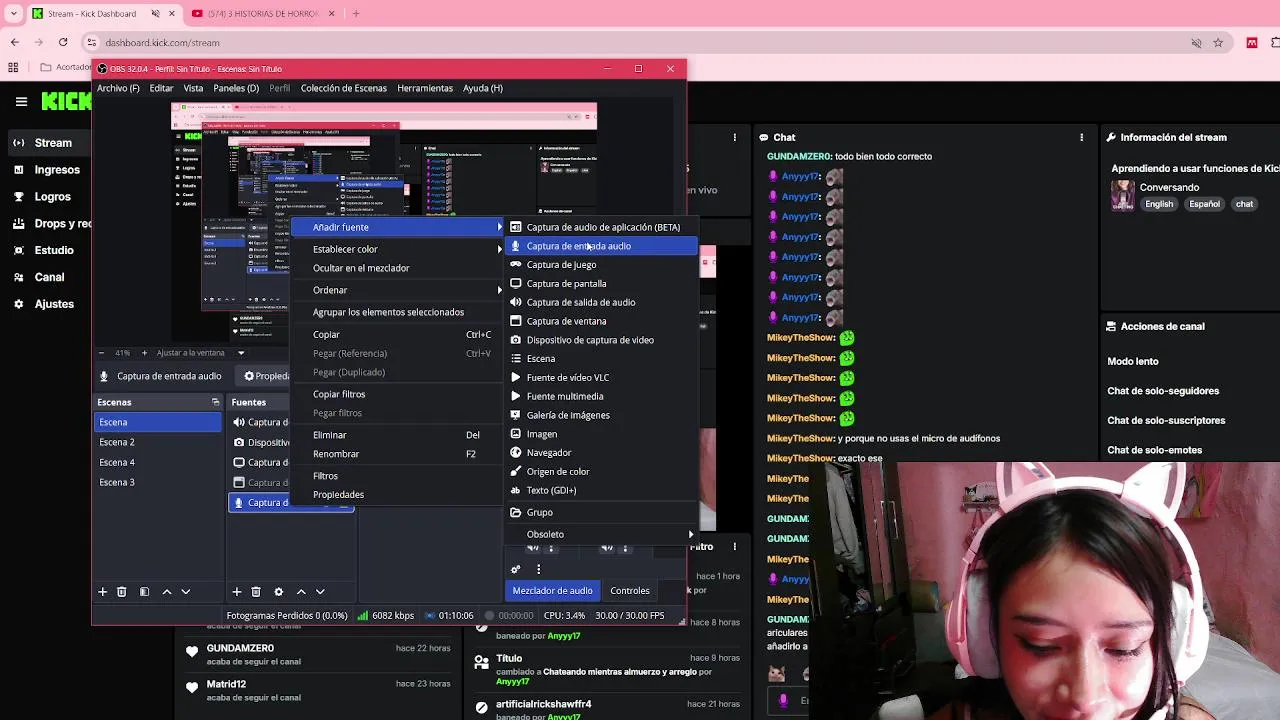This screenshot has height=720, width=1280.
Task: Click the English stream tag
Action: point(1159,204)
